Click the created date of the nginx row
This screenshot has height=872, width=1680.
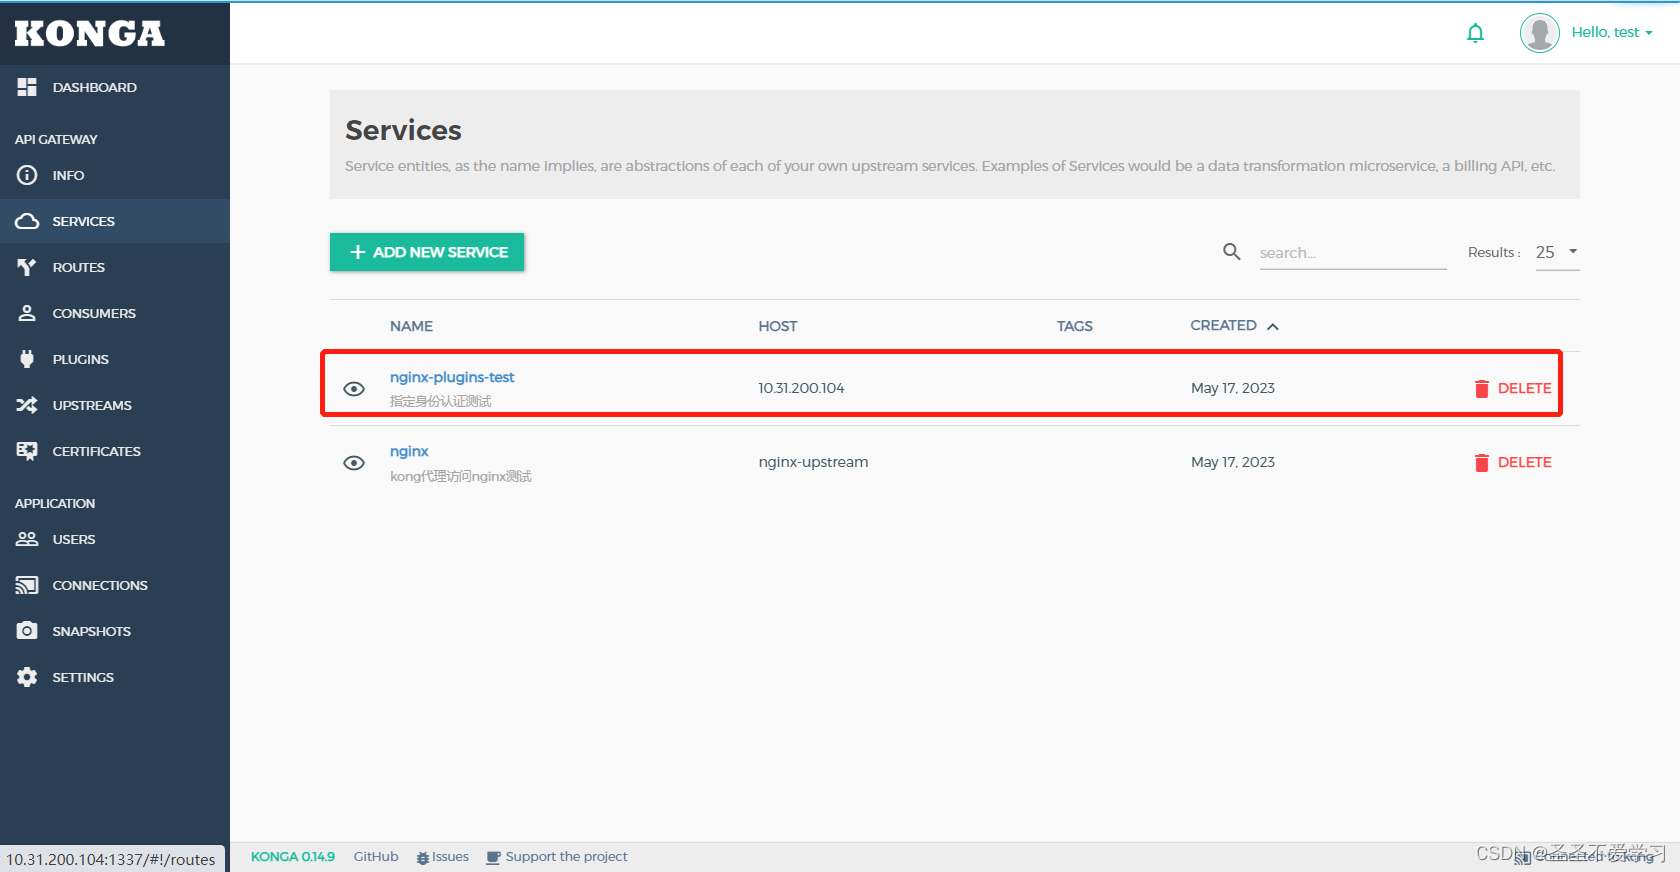(x=1233, y=462)
